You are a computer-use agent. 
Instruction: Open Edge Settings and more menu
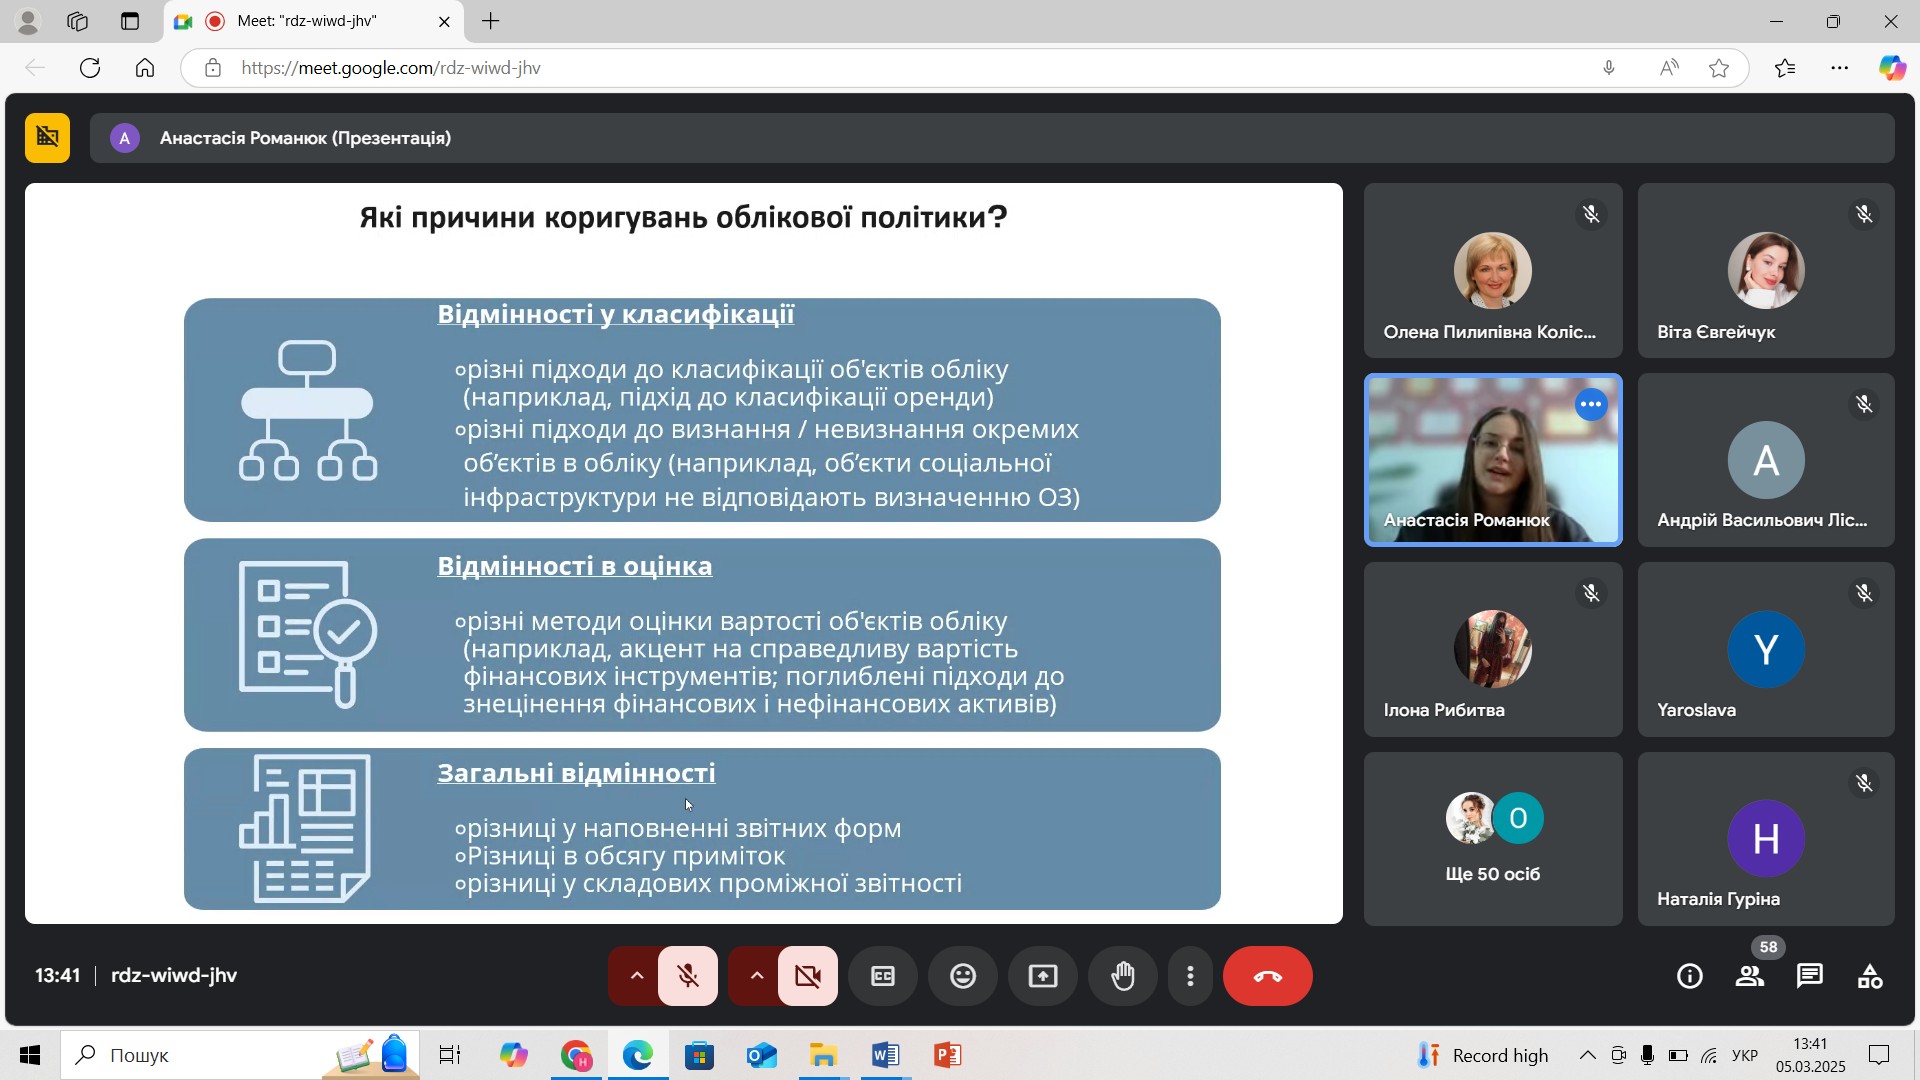click(1840, 68)
